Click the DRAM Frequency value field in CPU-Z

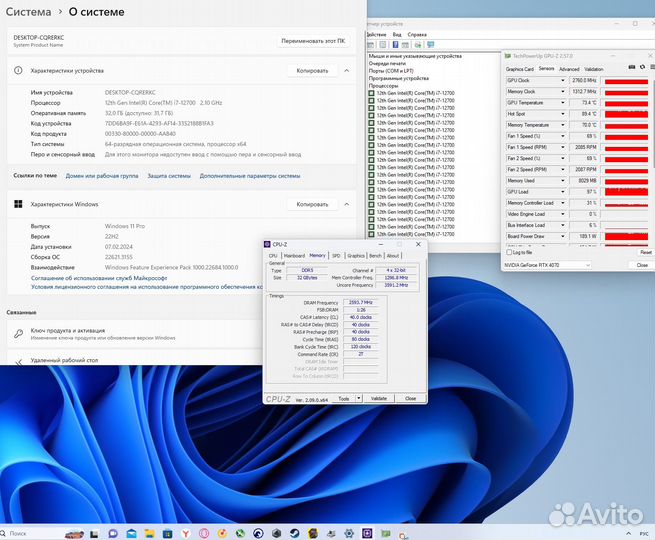tap(361, 302)
